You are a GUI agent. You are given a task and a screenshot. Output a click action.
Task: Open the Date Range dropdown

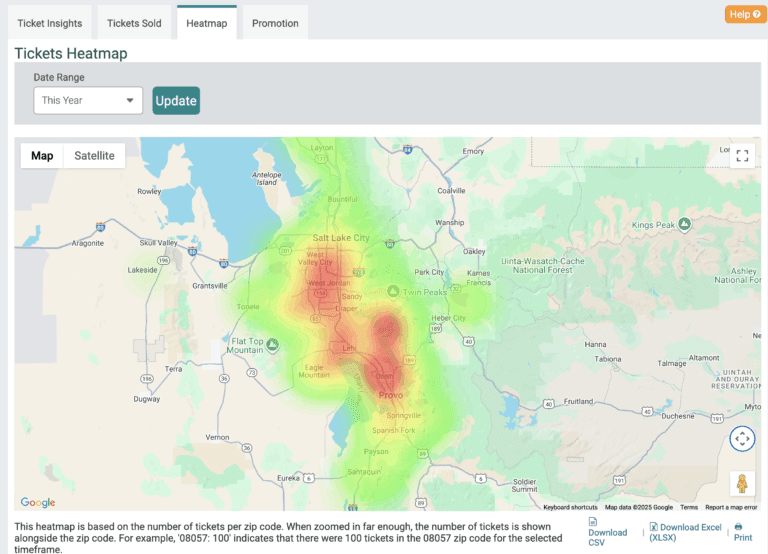coord(88,100)
